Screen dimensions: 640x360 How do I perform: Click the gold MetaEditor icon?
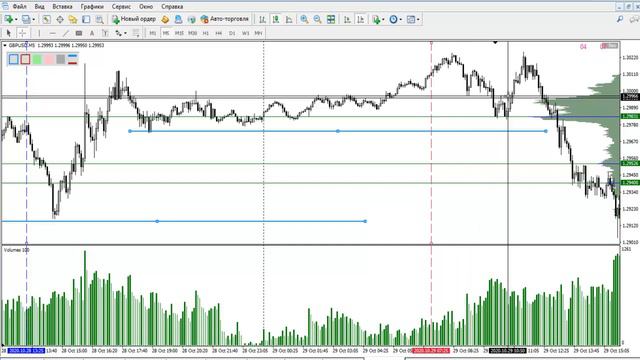point(165,19)
